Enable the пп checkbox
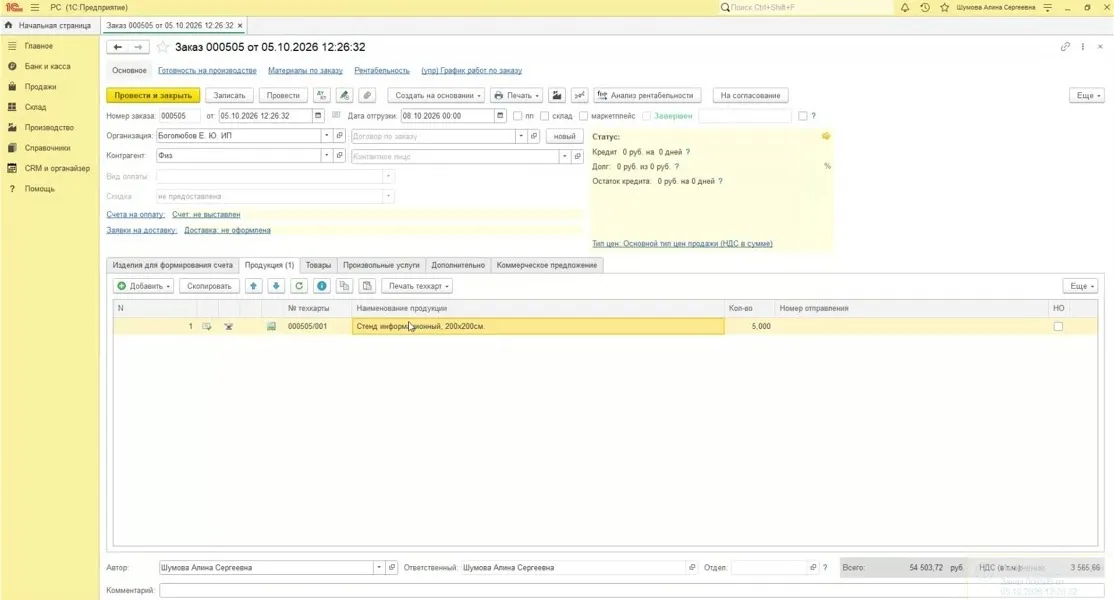Screen dimensions: 1114x600 click(517, 116)
